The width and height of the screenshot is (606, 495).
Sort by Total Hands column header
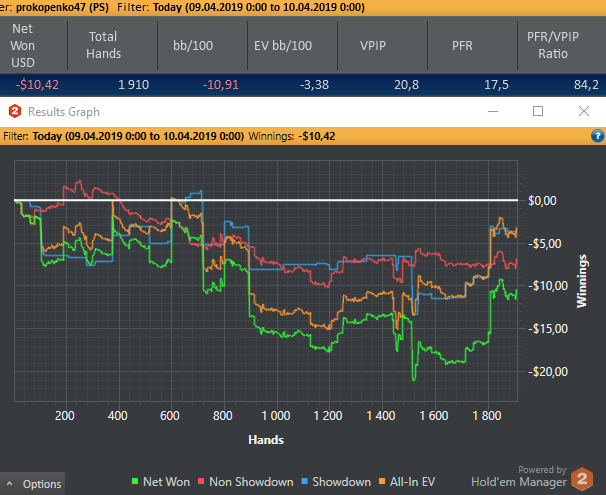pos(103,45)
